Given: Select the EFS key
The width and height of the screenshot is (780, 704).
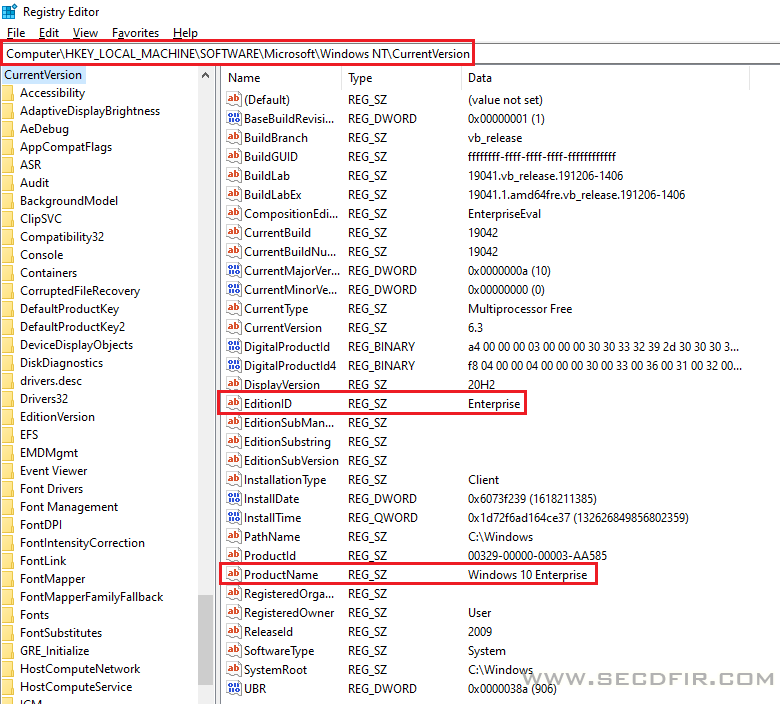Looking at the screenshot, I should click(29, 435).
